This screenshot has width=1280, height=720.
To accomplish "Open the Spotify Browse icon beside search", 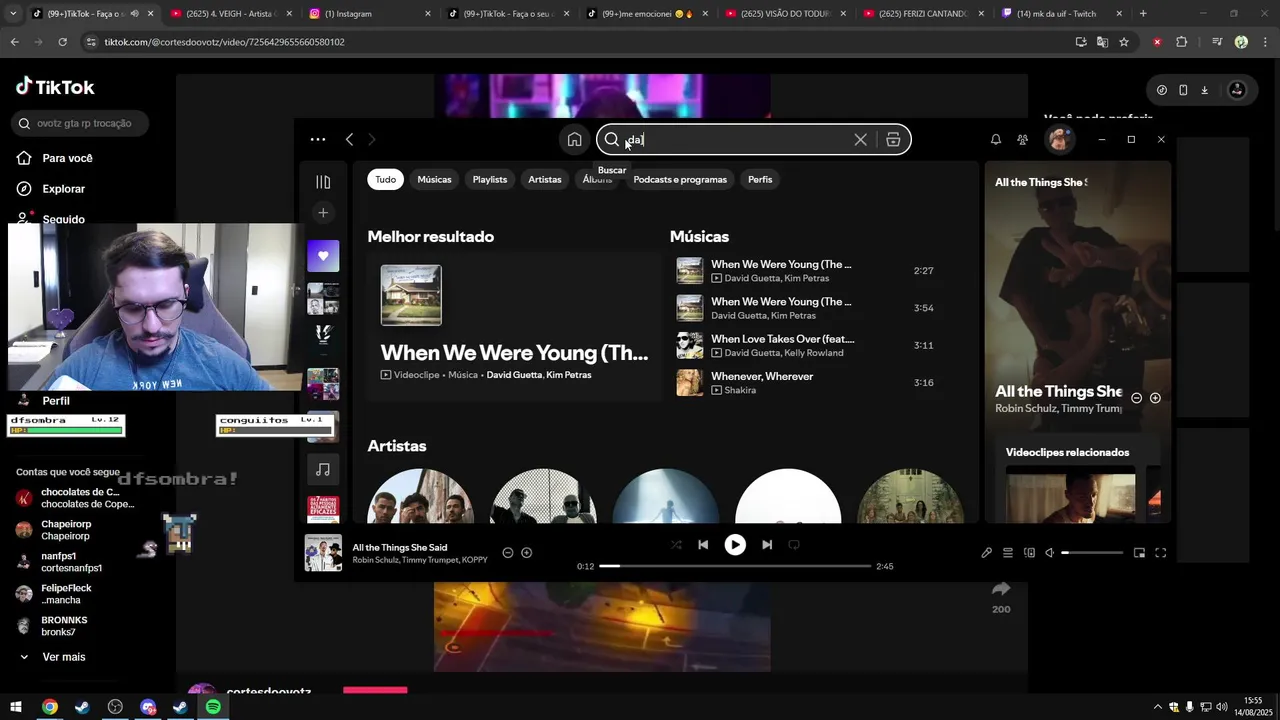I will tap(893, 140).
